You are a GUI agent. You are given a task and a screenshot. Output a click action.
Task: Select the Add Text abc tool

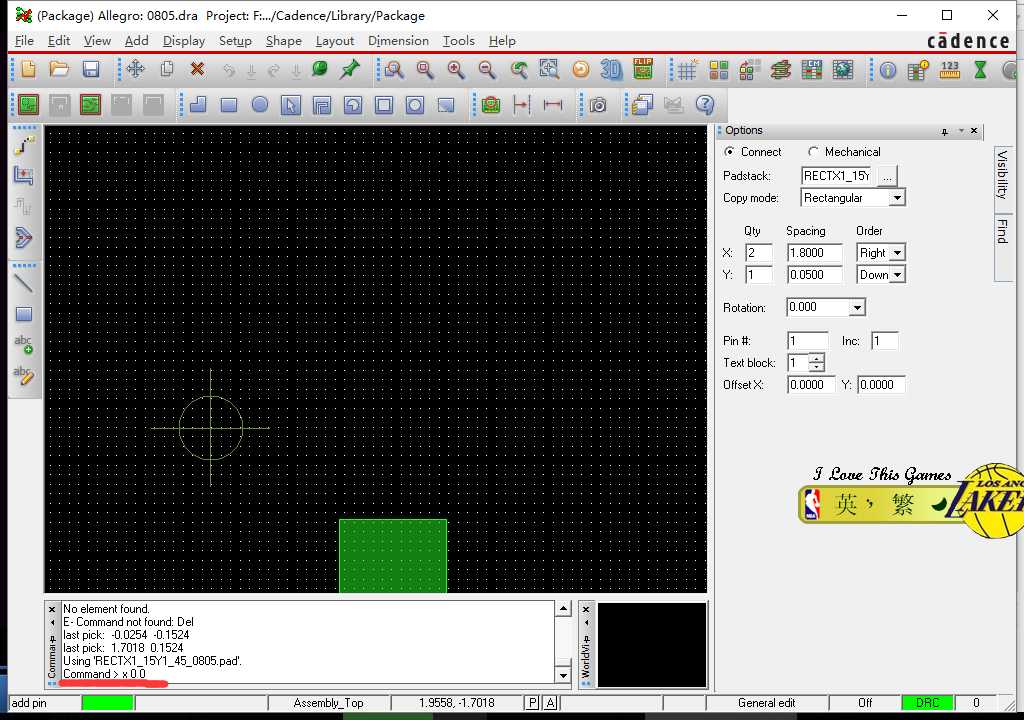click(24, 344)
